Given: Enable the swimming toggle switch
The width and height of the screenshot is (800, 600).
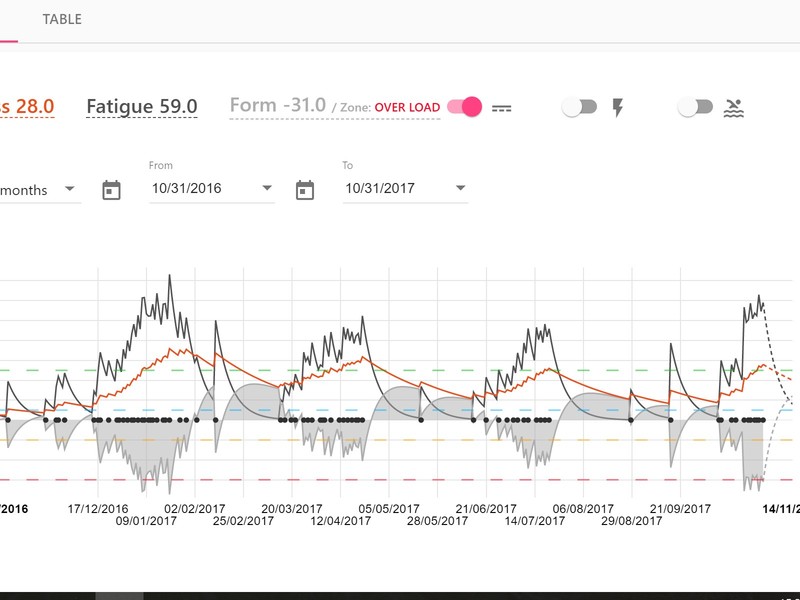Looking at the screenshot, I should (695, 107).
